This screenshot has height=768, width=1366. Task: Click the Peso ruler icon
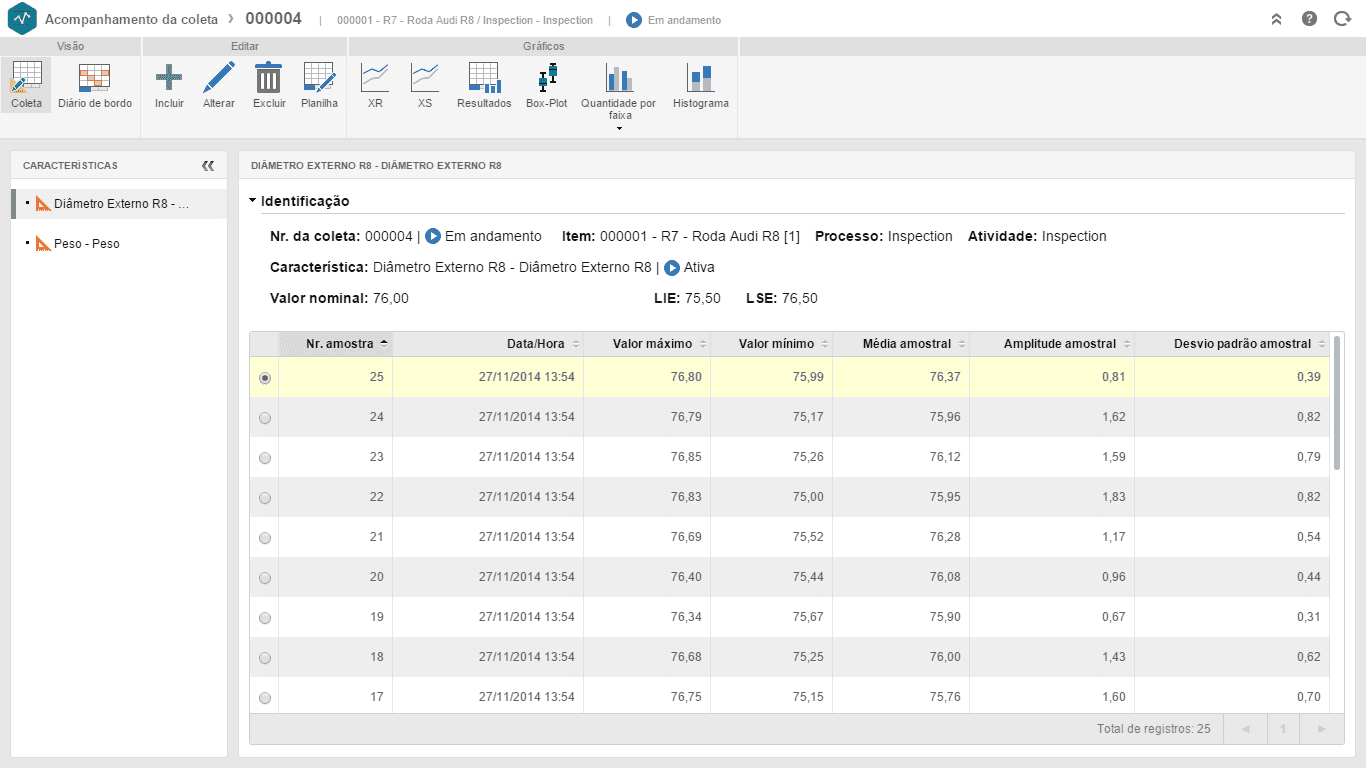pyautogui.click(x=42, y=243)
